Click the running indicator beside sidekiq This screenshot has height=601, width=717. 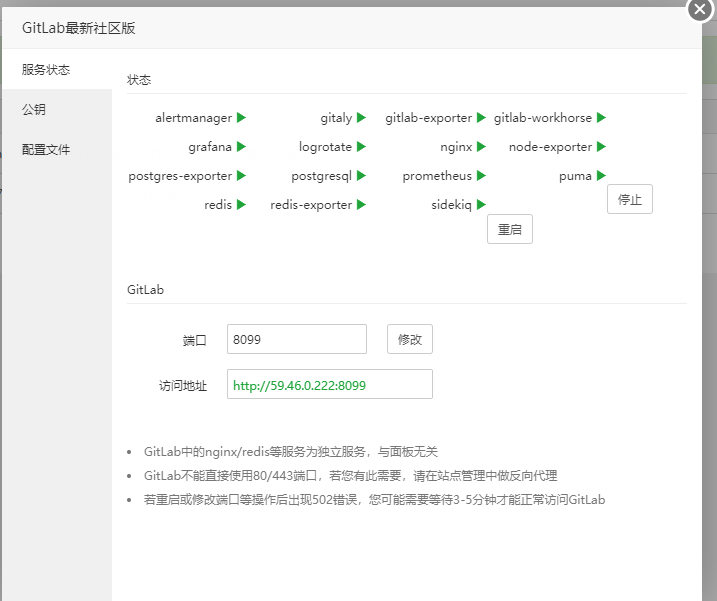(481, 204)
